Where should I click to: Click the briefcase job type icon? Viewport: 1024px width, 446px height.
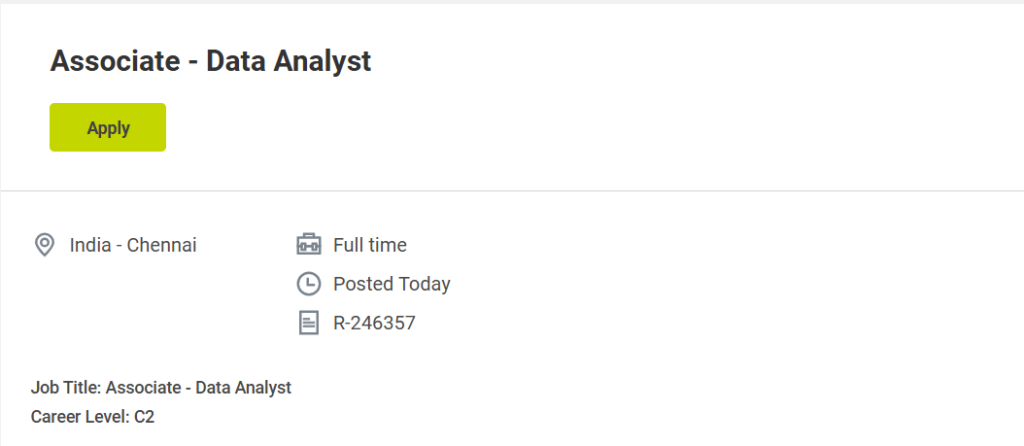click(308, 245)
